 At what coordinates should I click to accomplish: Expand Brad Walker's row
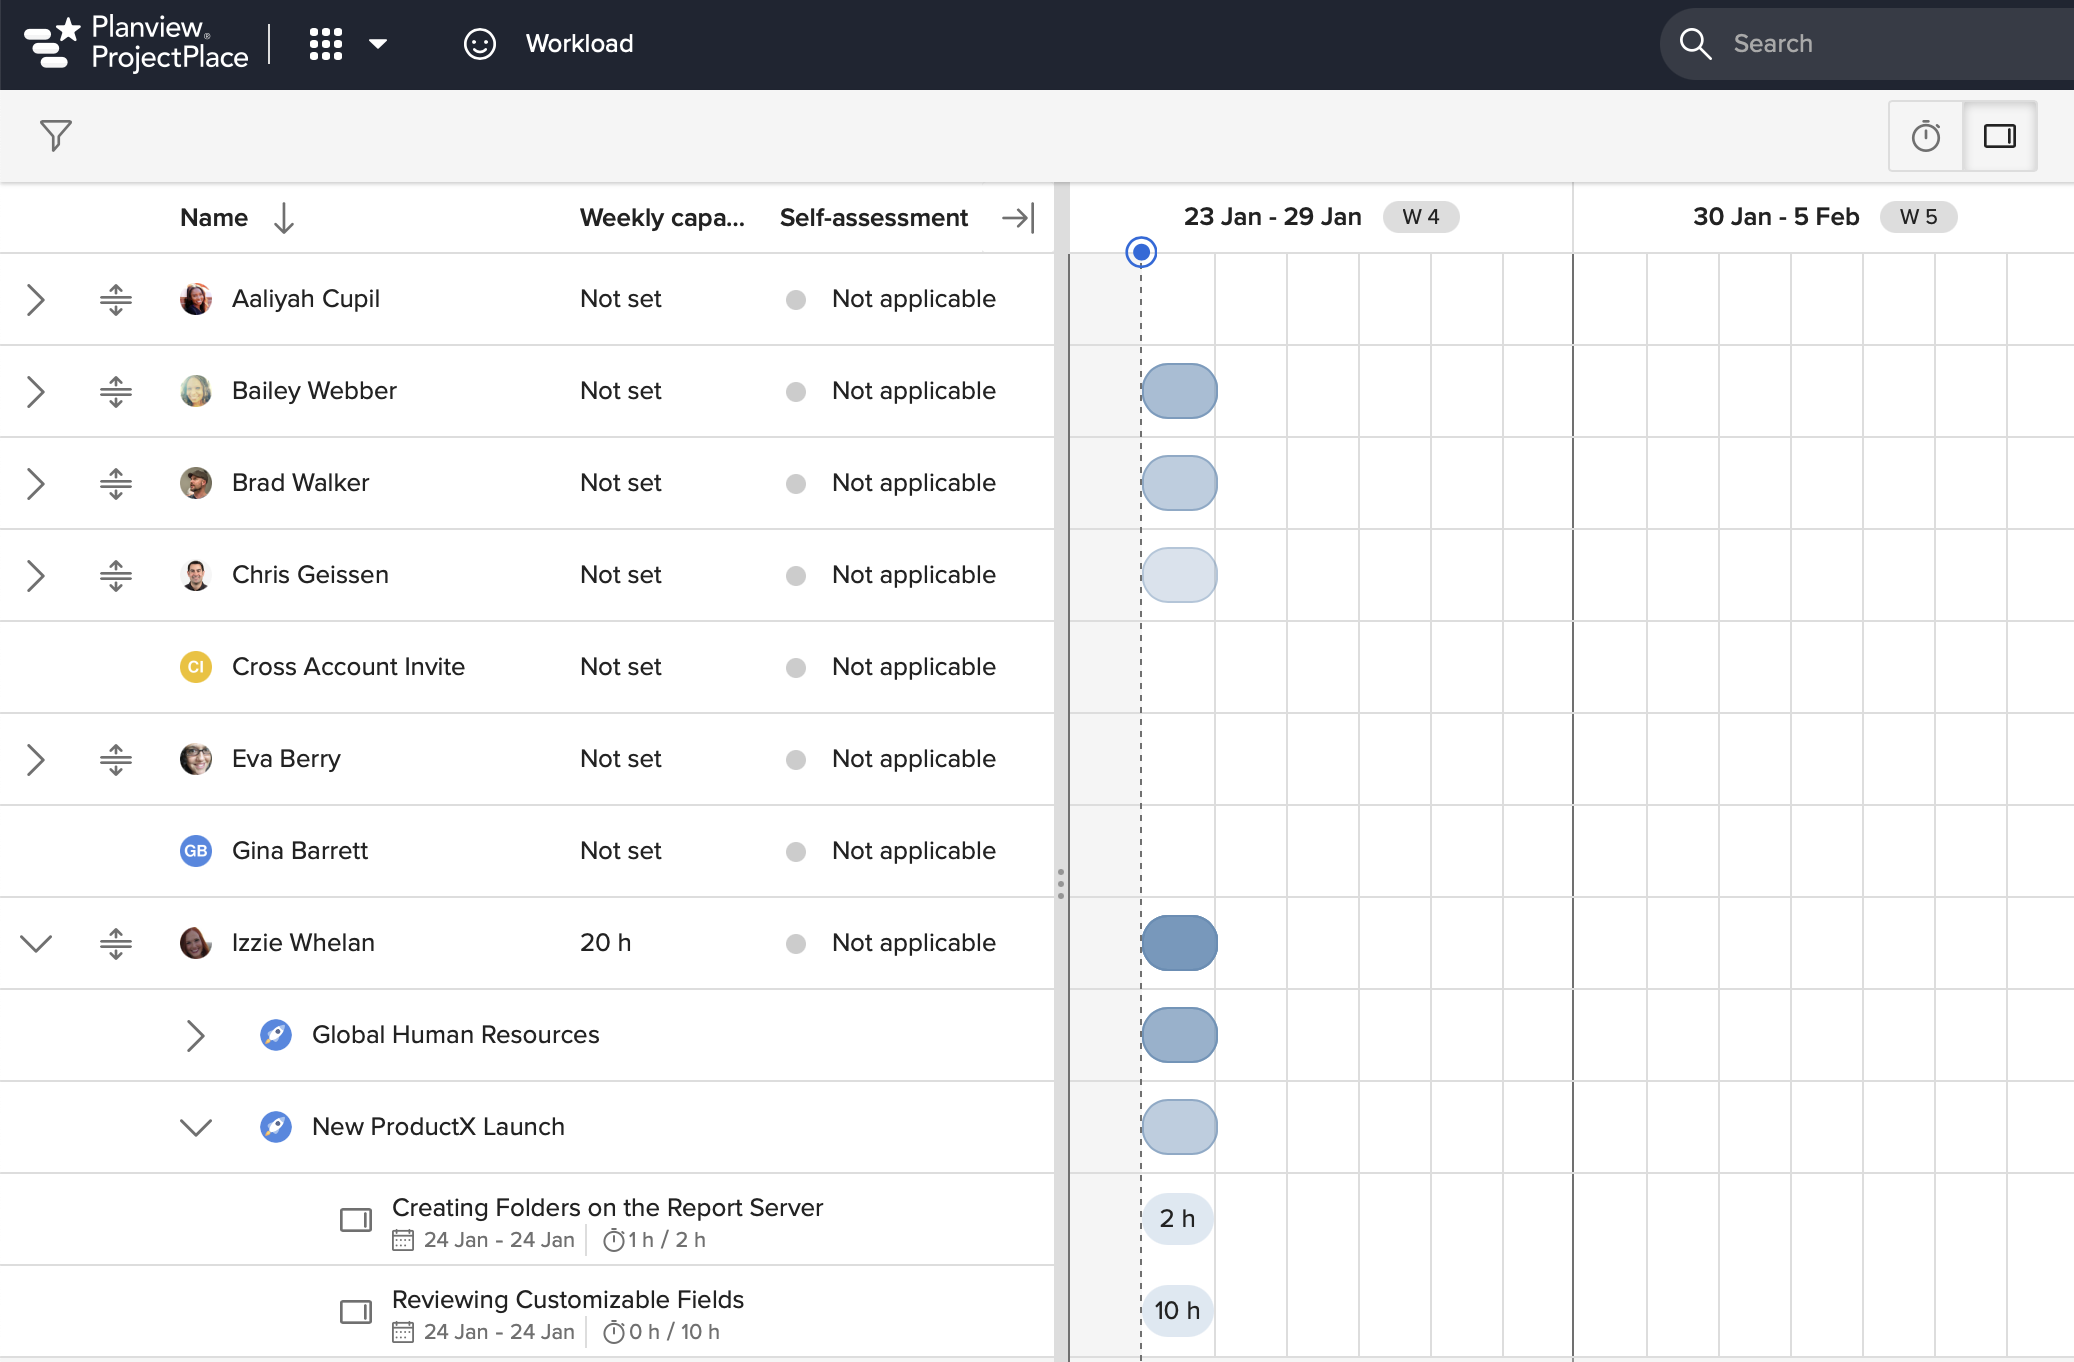tap(36, 483)
